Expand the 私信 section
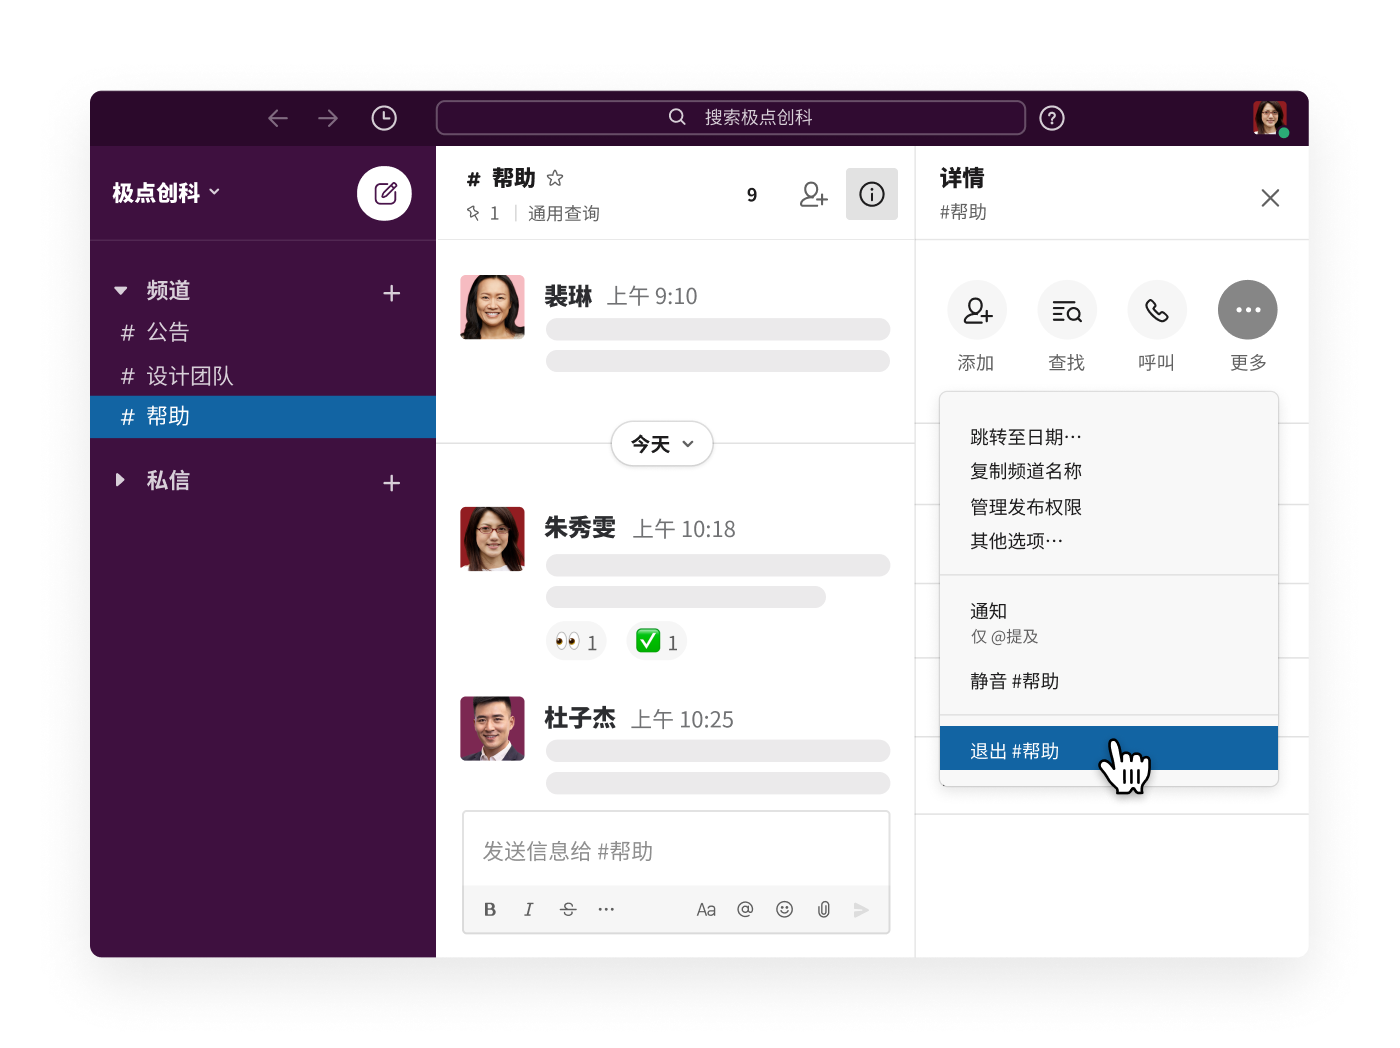 coord(120,480)
